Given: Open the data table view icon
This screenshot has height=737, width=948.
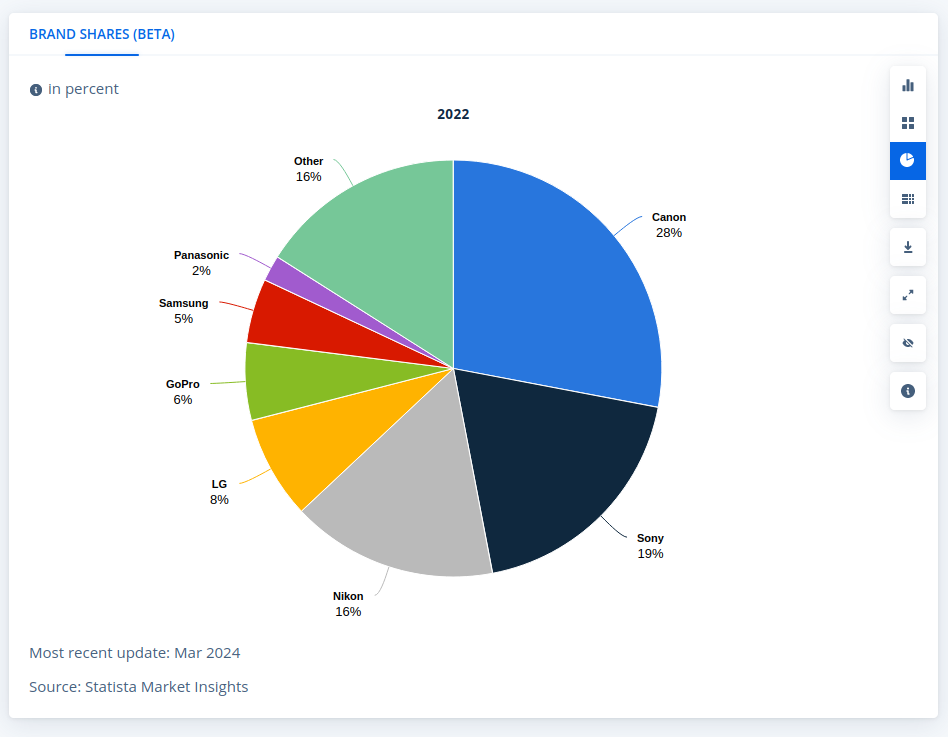Looking at the screenshot, I should [907, 198].
